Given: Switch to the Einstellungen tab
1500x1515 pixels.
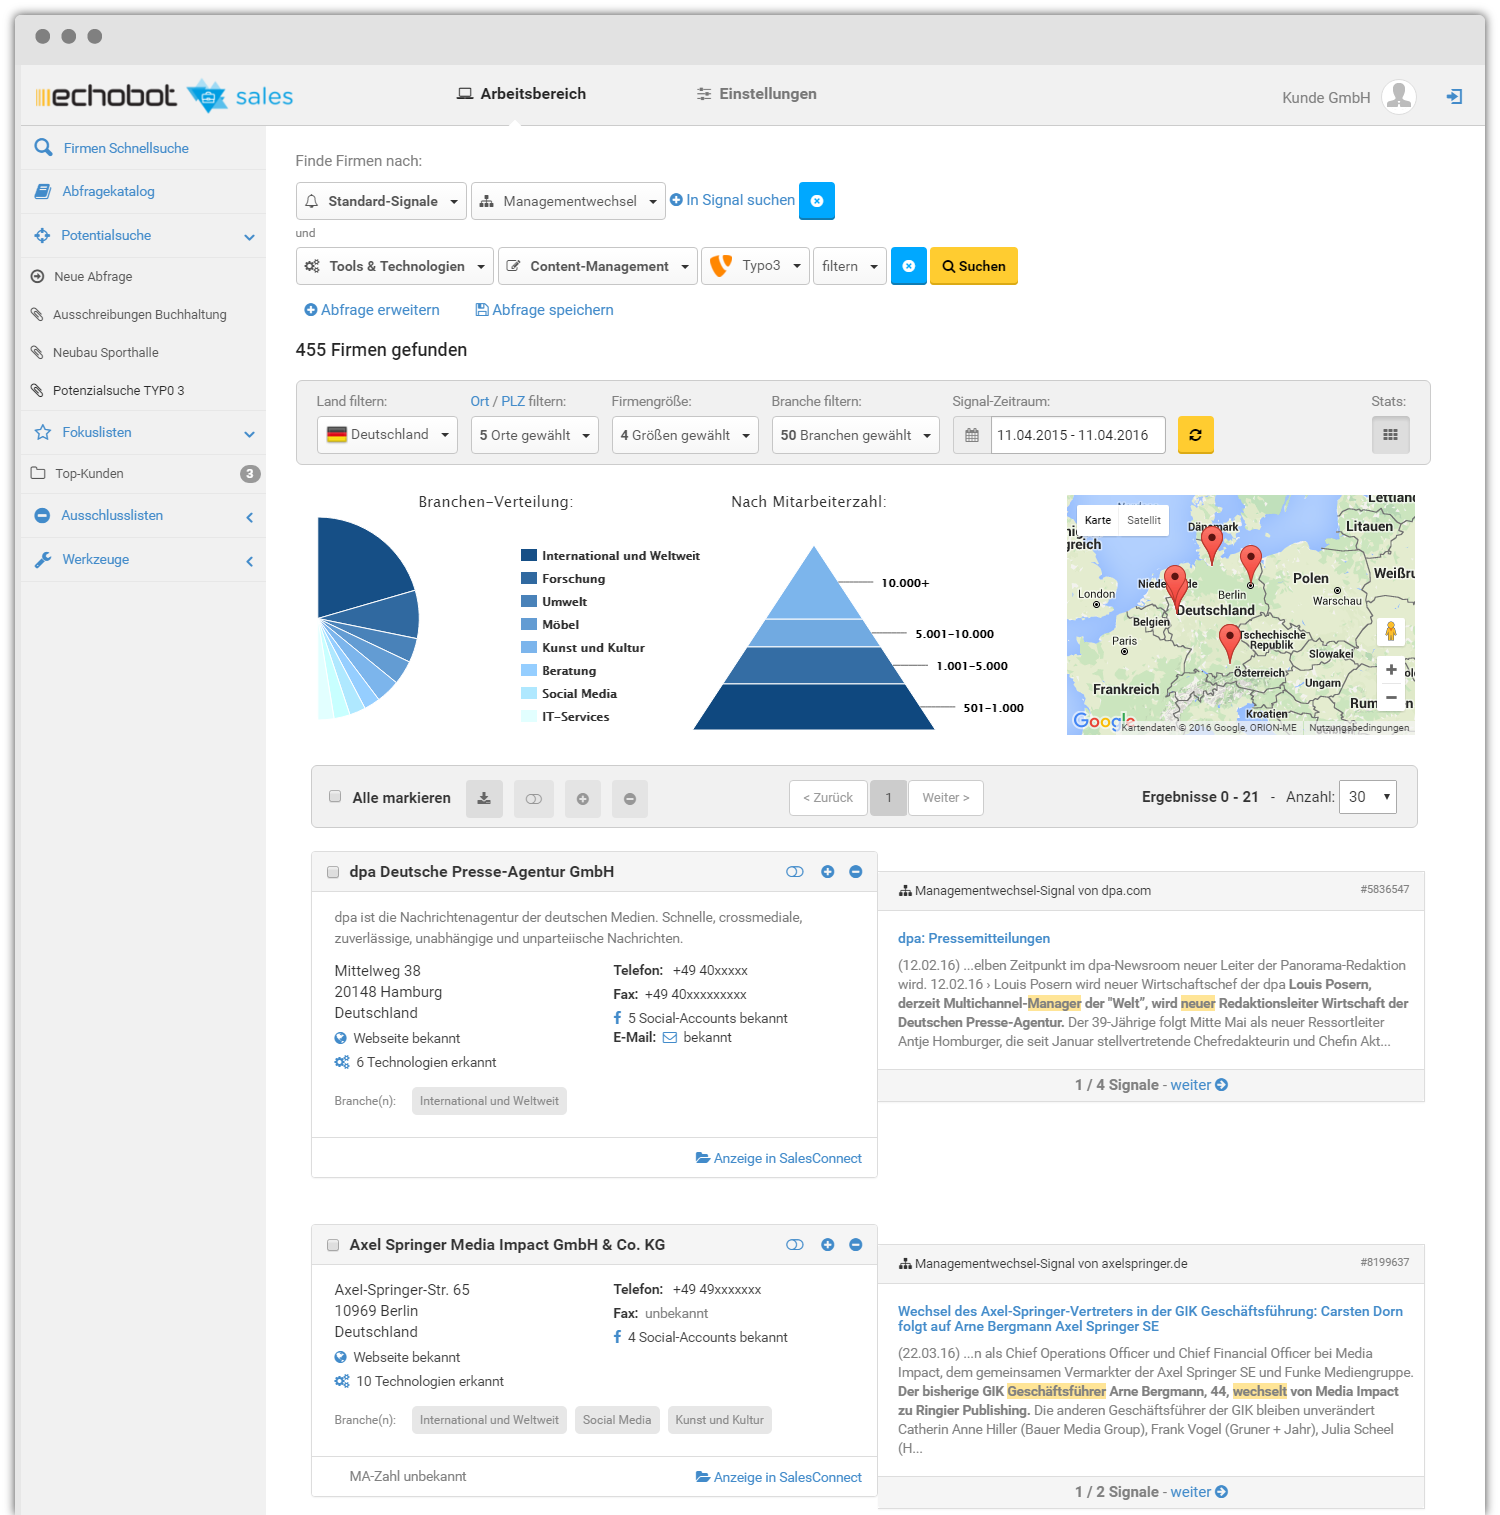Looking at the screenshot, I should pos(756,94).
